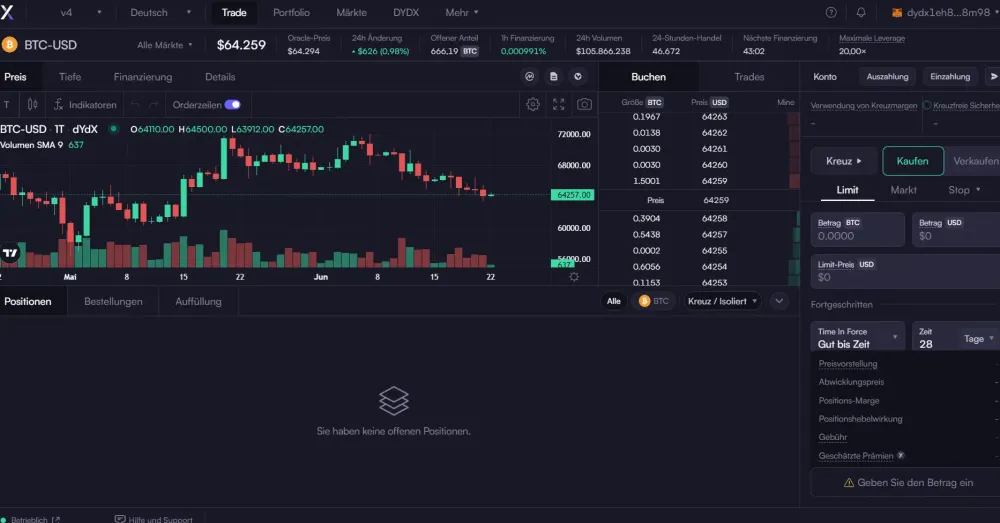
Task: Click the dYdX X logo
Action: (x=7, y=12)
